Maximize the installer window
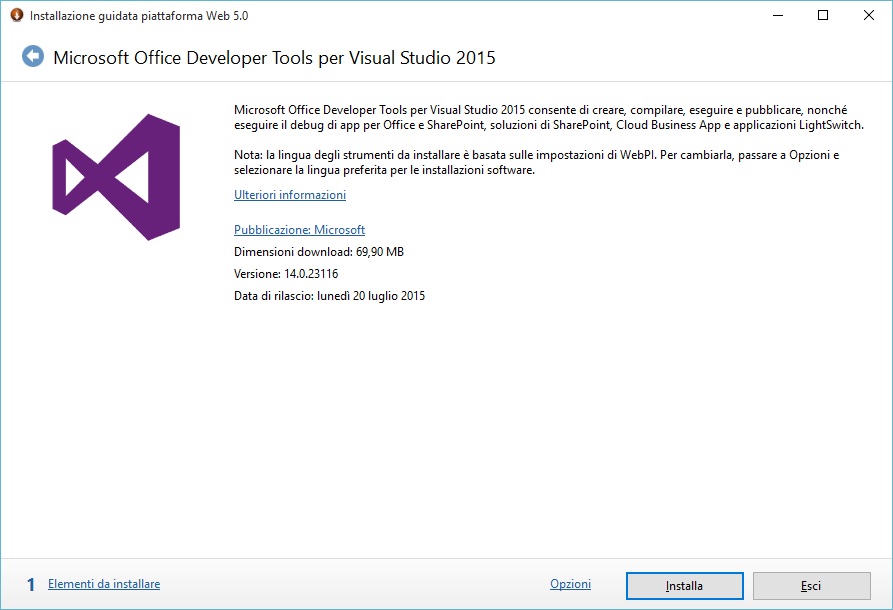The image size is (893, 610). pyautogui.click(x=823, y=15)
